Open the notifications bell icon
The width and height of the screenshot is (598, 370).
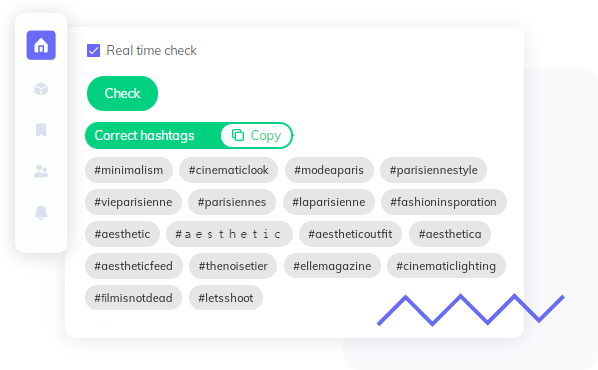tap(41, 212)
